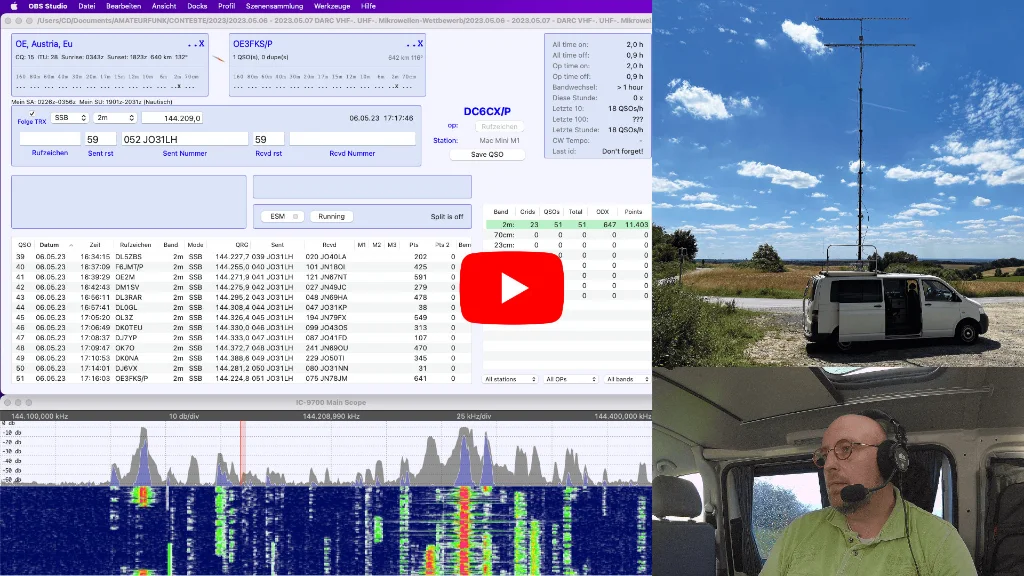Click the op Rufzeichen operator field
This screenshot has width=1024, height=576.
(500, 127)
